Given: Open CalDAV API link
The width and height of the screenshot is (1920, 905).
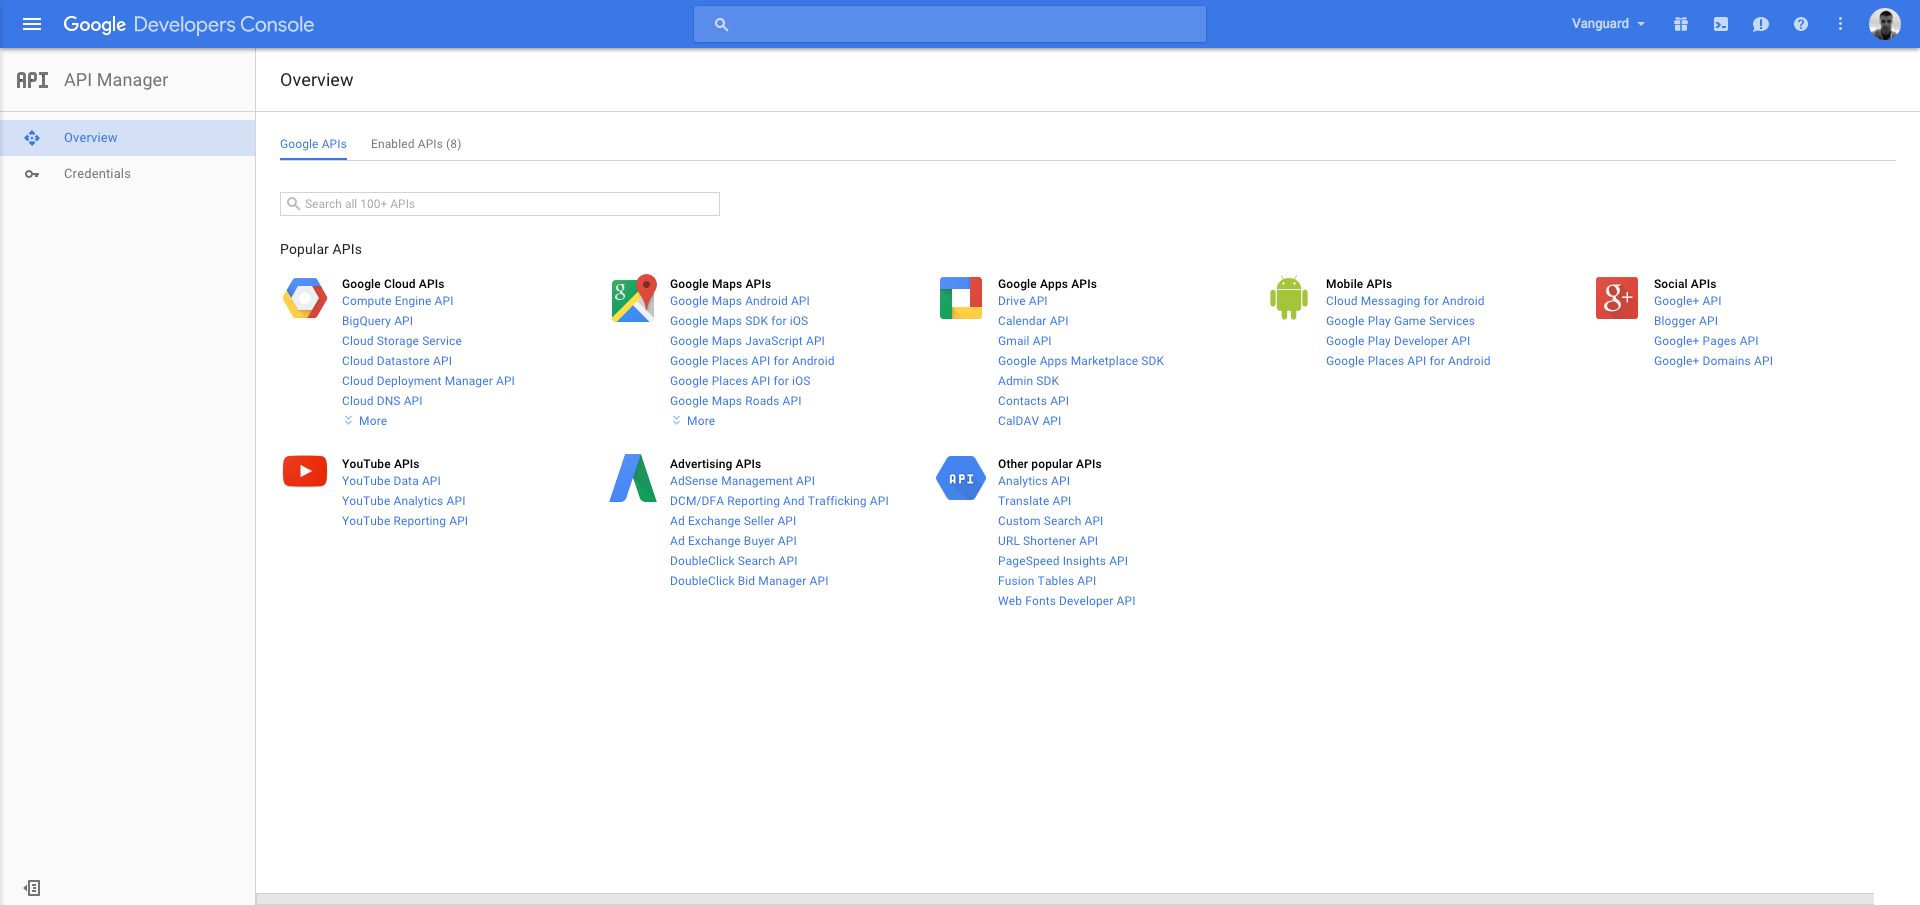Looking at the screenshot, I should [1030, 421].
